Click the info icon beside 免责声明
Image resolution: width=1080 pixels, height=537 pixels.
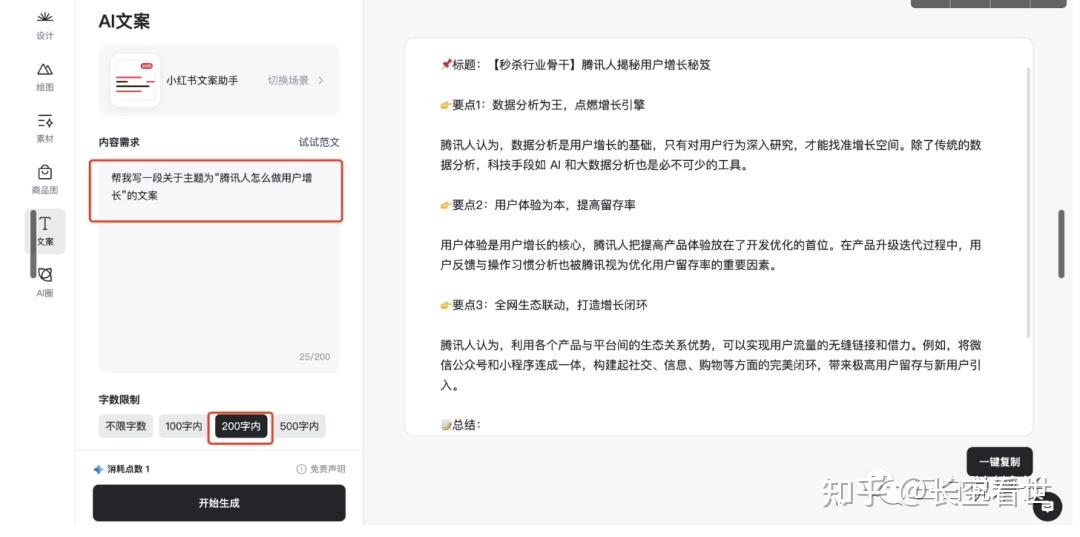[x=301, y=470]
